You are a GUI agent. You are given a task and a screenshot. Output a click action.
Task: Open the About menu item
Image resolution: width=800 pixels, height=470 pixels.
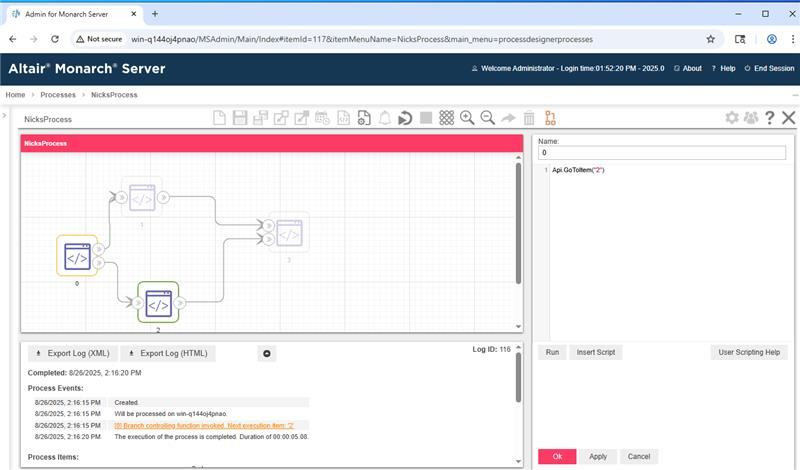(x=688, y=68)
